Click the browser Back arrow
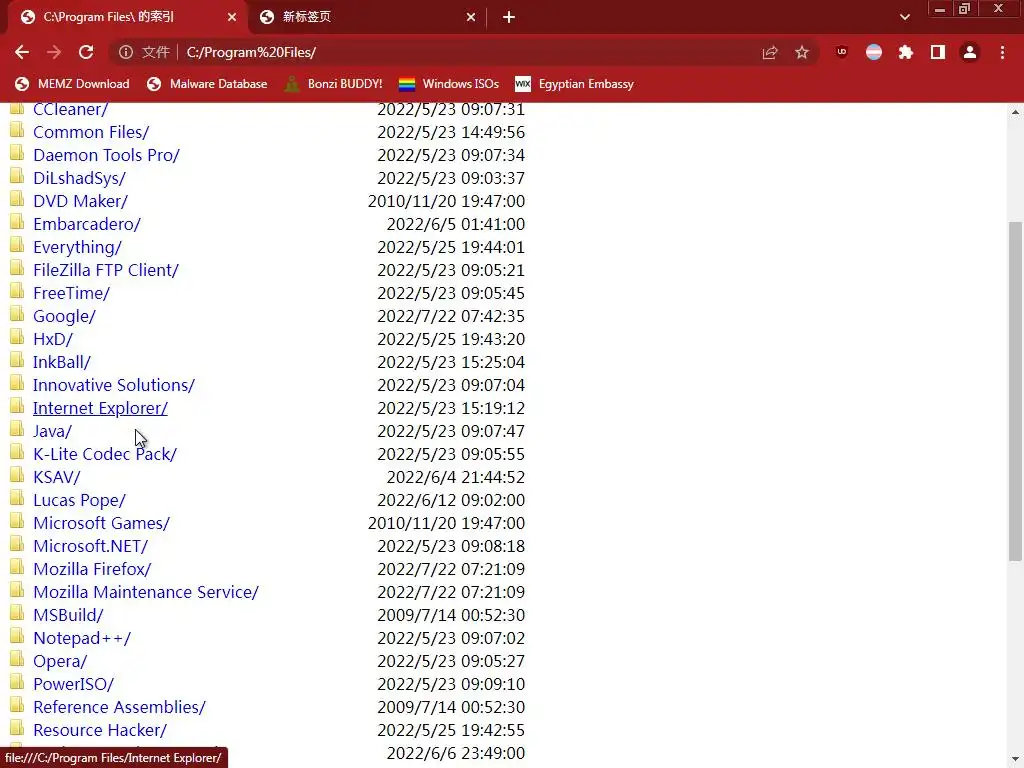Viewport: 1024px width, 768px height. pyautogui.click(x=22, y=52)
